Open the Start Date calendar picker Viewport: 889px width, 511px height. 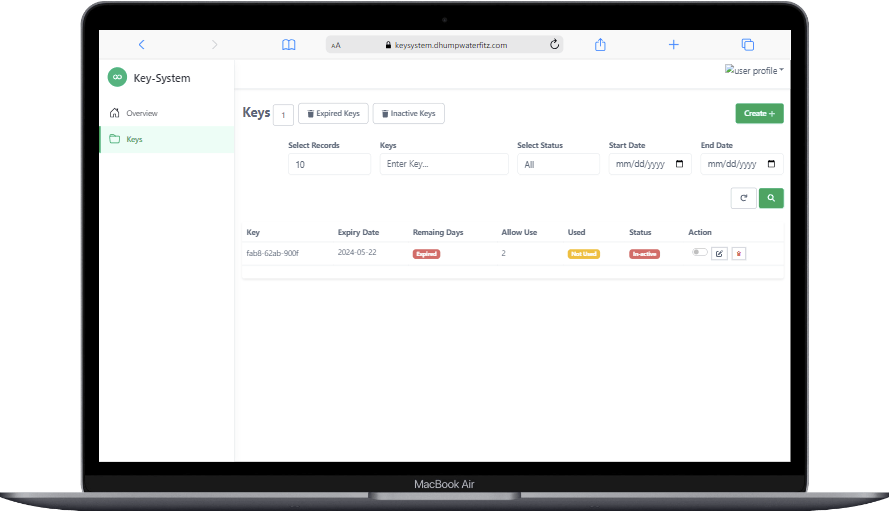tap(680, 164)
